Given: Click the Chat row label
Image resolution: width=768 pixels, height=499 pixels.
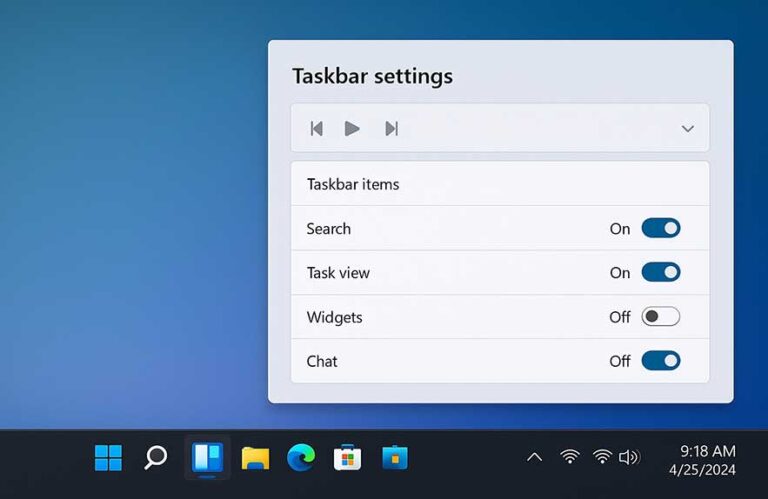Looking at the screenshot, I should click(322, 361).
